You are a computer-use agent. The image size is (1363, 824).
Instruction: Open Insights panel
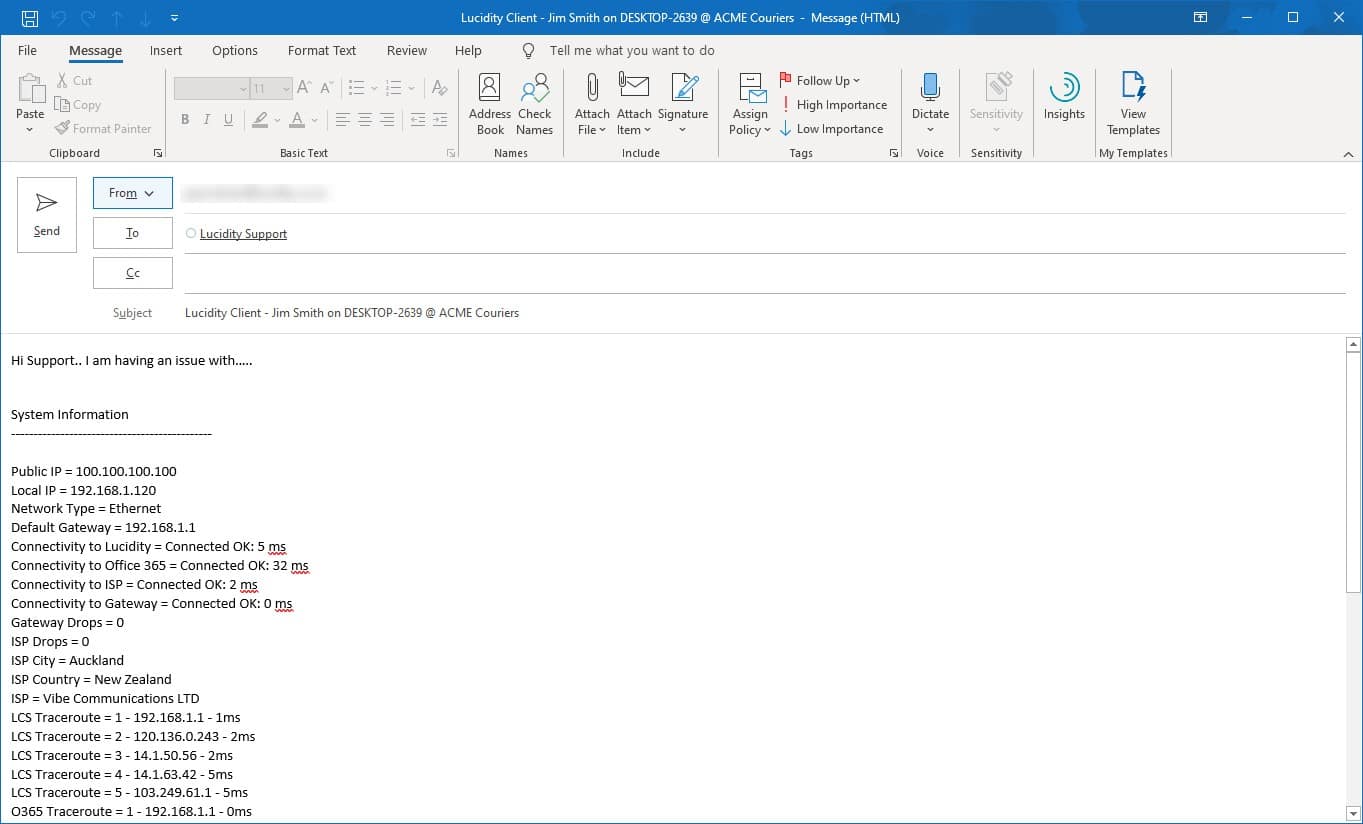pos(1064,97)
